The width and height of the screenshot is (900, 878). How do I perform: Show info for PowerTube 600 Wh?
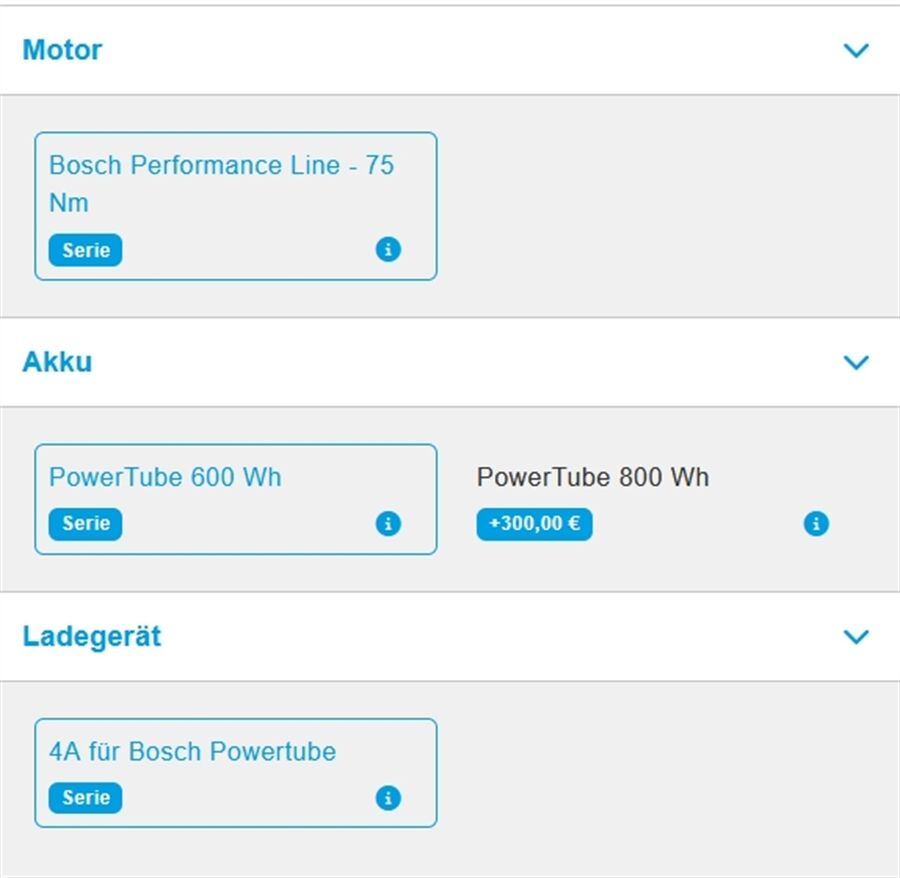(x=388, y=524)
